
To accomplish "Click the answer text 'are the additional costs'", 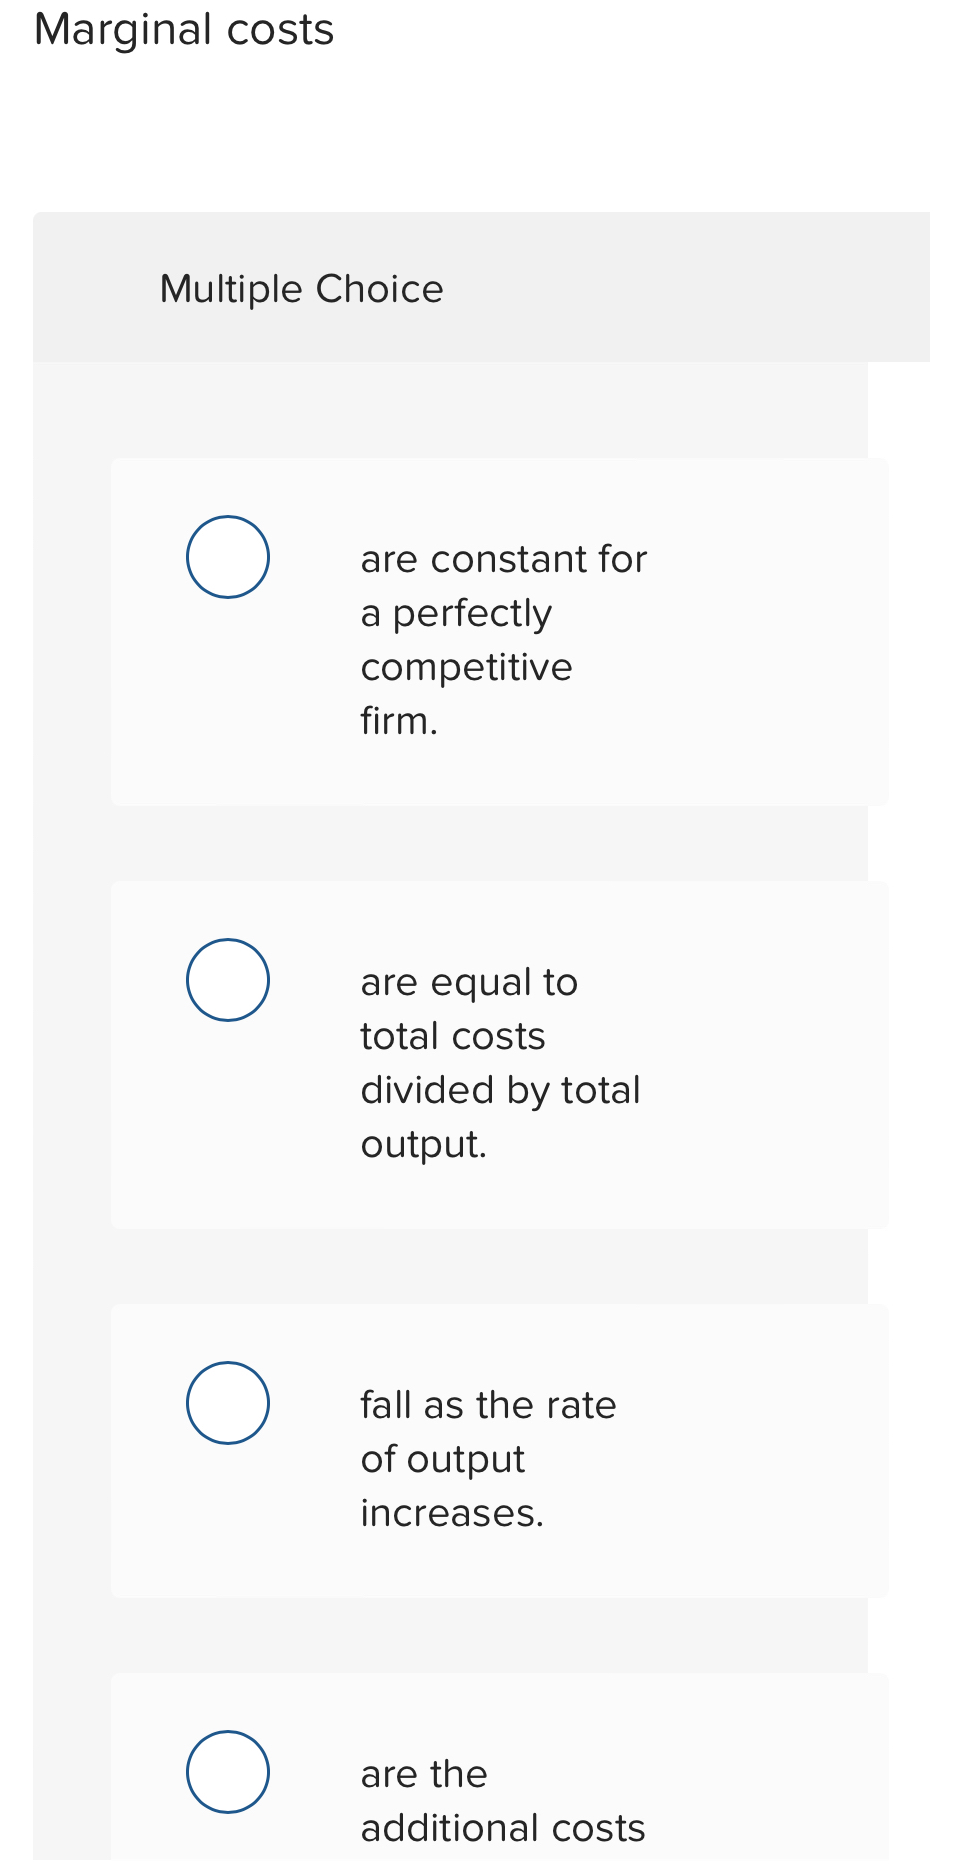I will [500, 1800].
